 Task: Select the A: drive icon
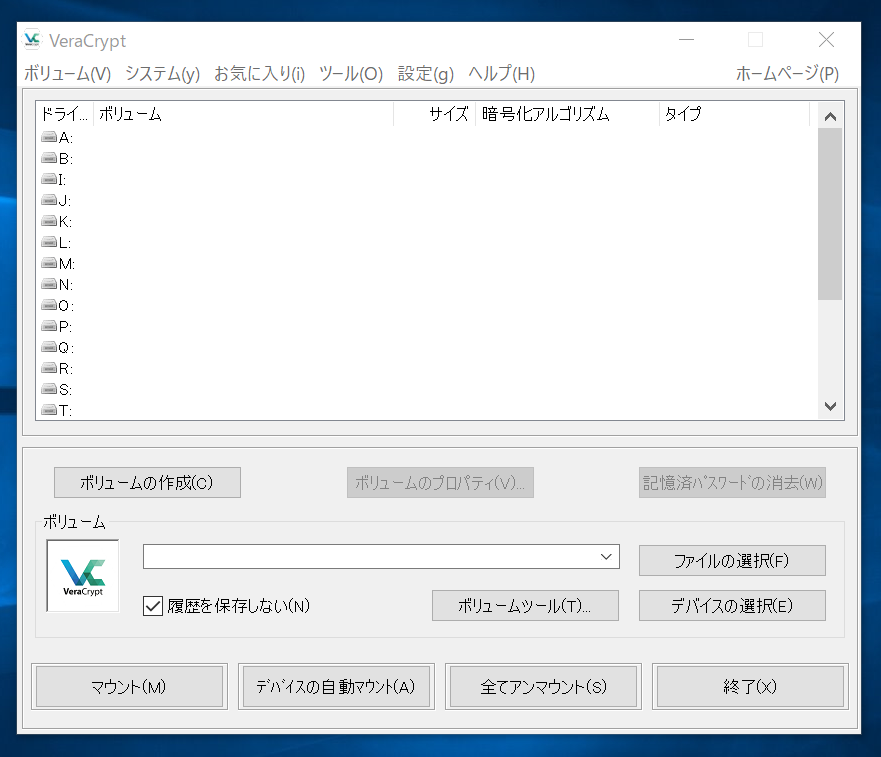pos(49,138)
